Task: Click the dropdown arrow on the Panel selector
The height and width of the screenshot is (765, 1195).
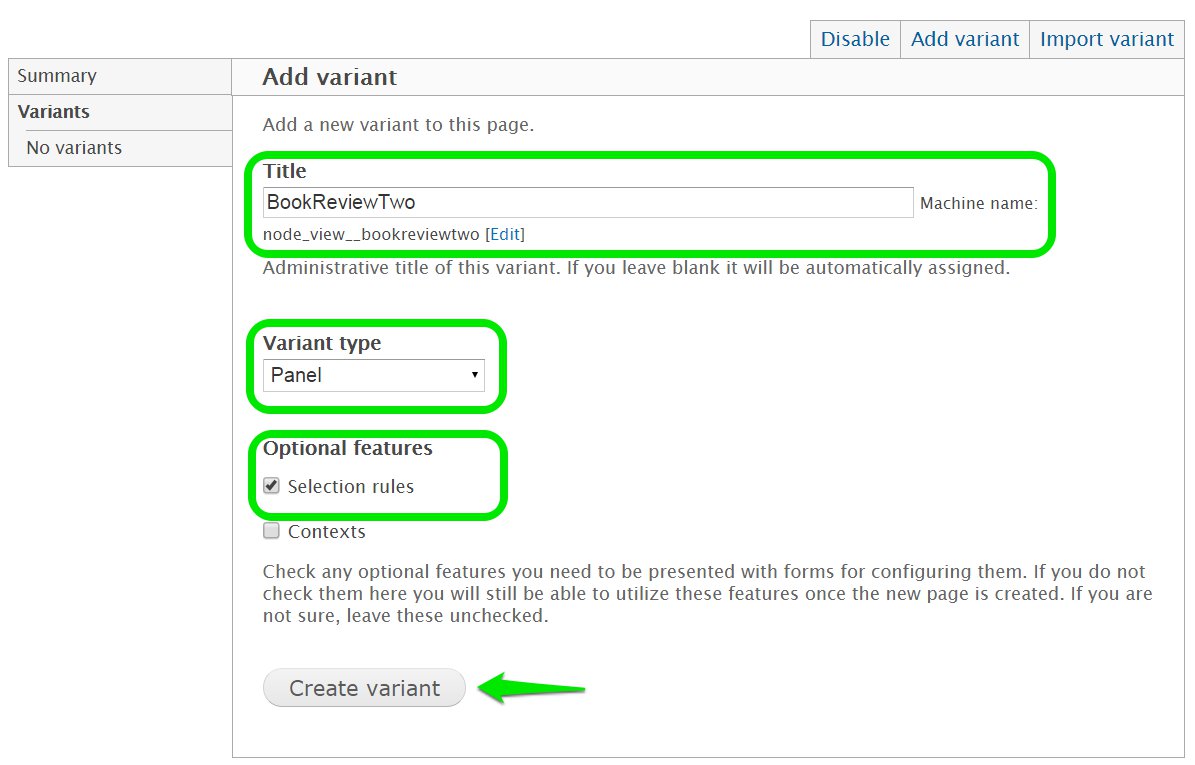Action: [x=475, y=375]
